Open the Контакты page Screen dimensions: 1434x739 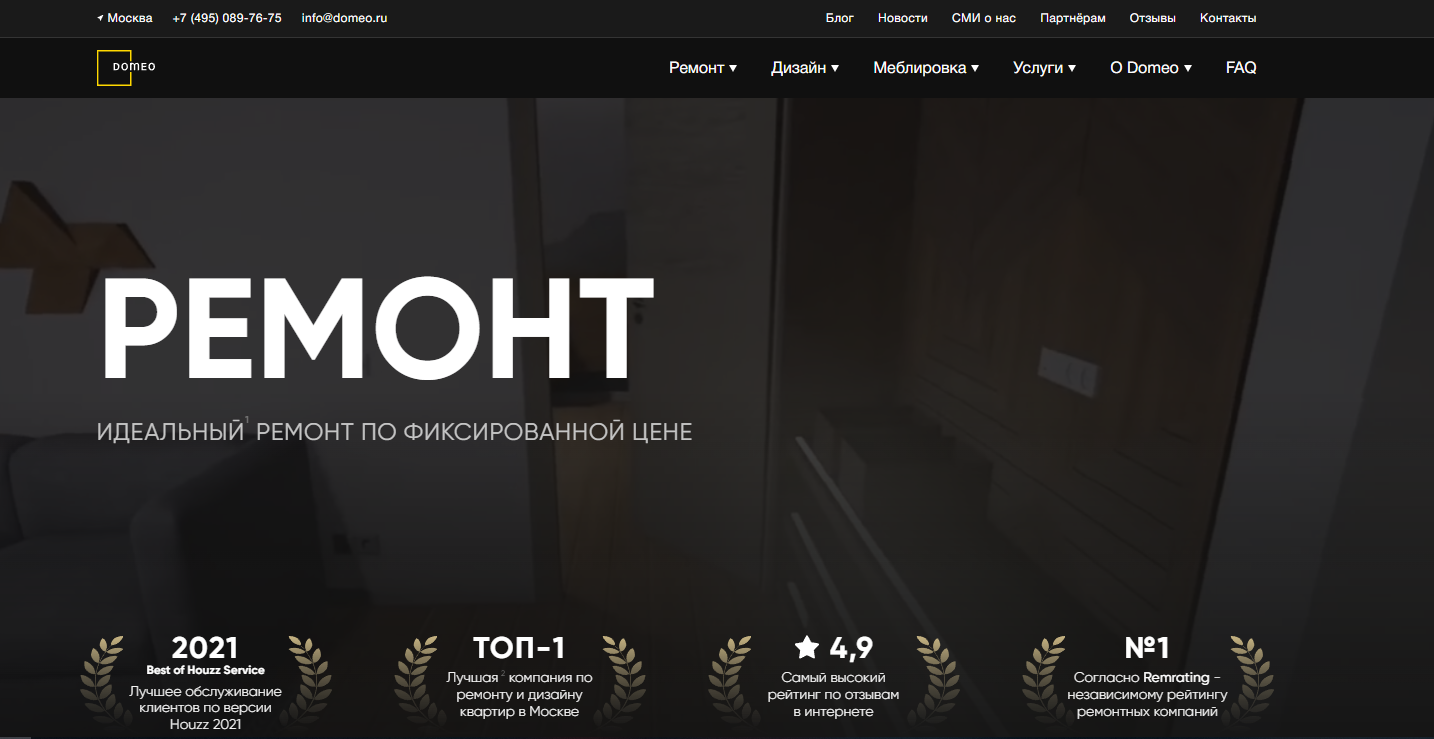point(1228,18)
